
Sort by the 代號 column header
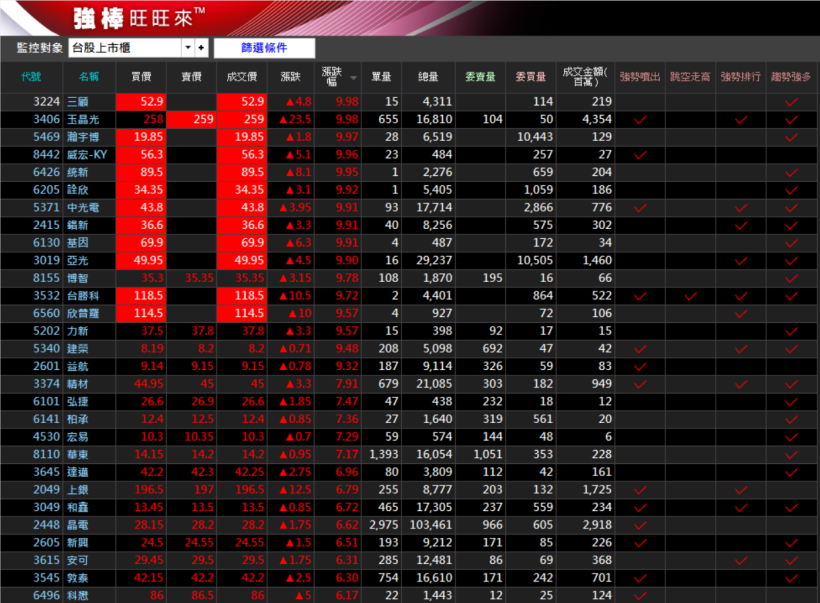(x=31, y=77)
